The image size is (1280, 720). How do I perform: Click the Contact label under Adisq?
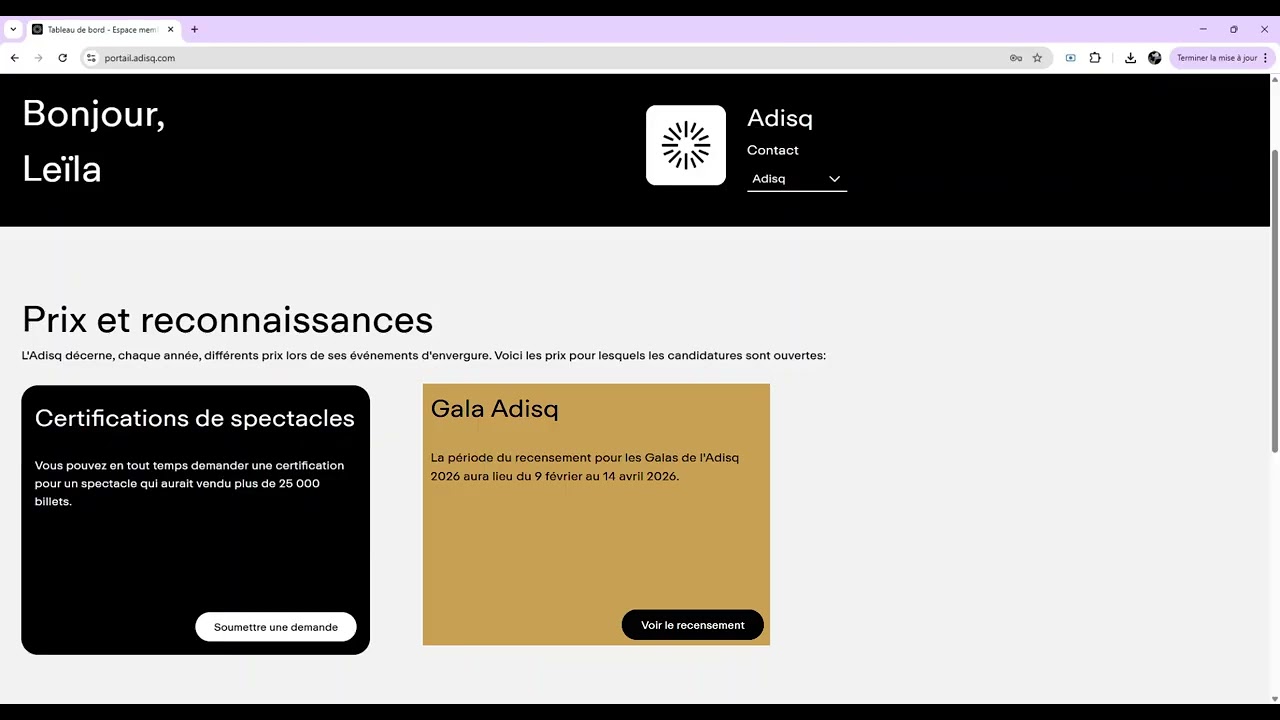(773, 150)
